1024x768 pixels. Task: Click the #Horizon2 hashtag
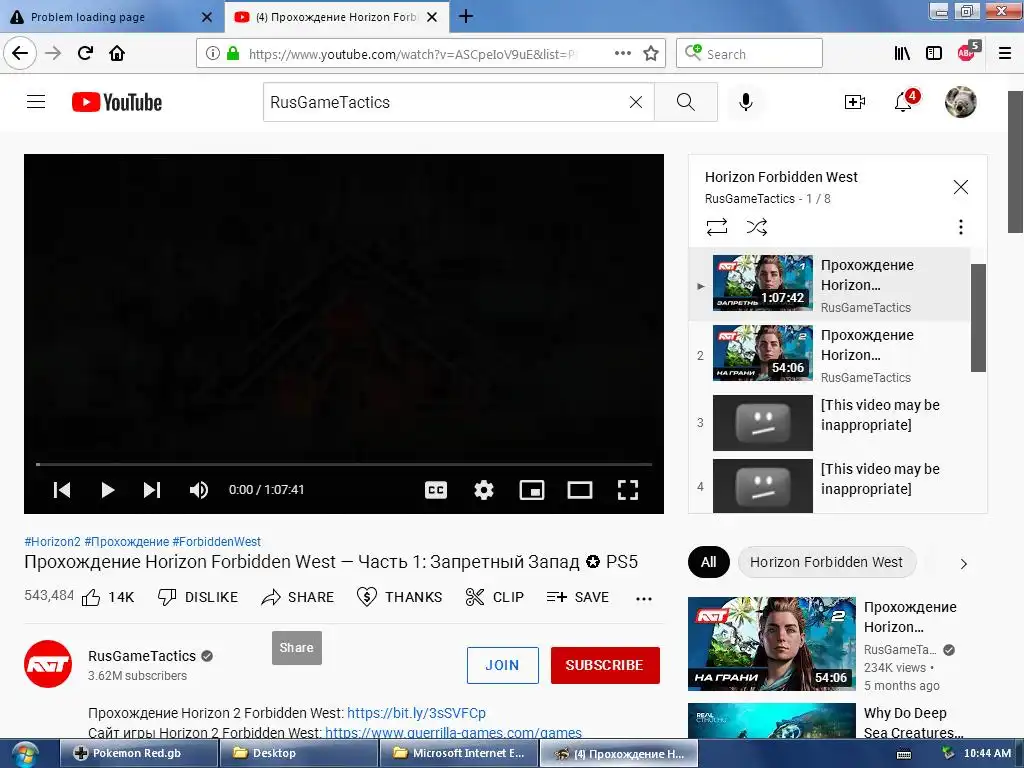[x=52, y=541]
